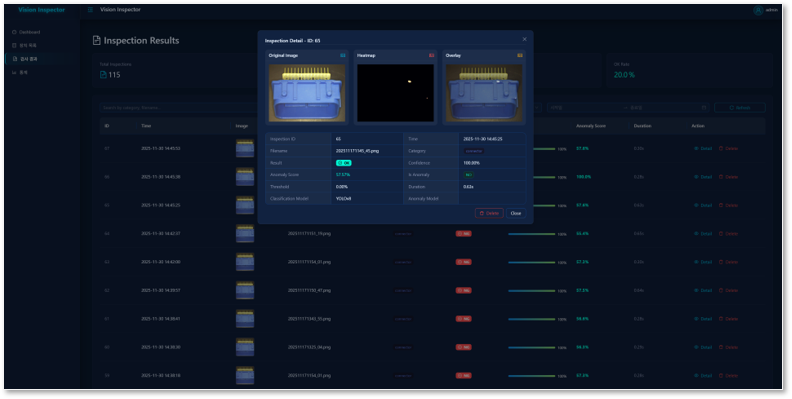Expand the filter dropdown left of date range
The image size is (792, 399).
537,108
